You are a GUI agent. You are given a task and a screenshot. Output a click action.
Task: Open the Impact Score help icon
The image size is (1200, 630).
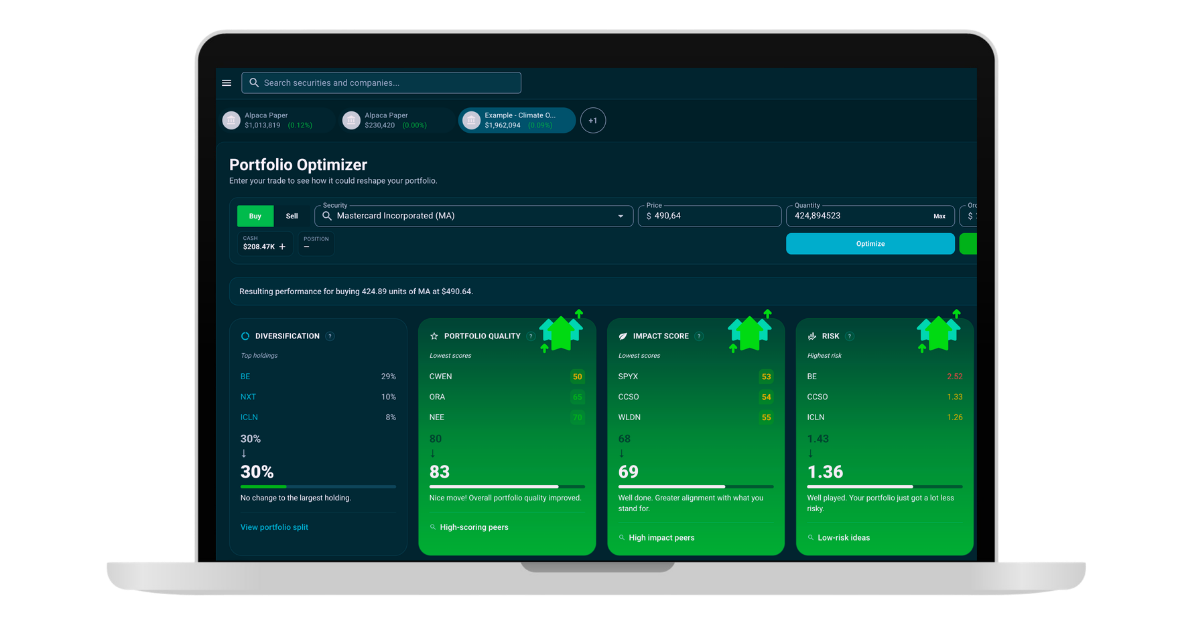[699, 336]
